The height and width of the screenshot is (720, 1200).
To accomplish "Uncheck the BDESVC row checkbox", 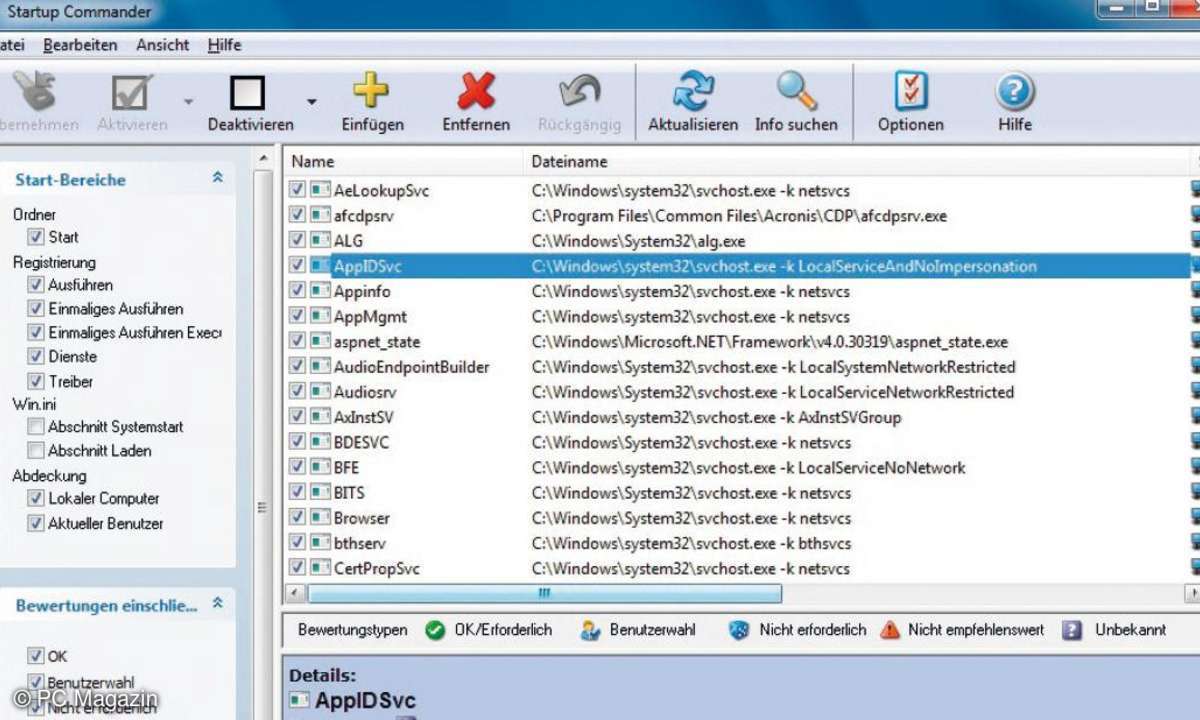I will pos(297,442).
